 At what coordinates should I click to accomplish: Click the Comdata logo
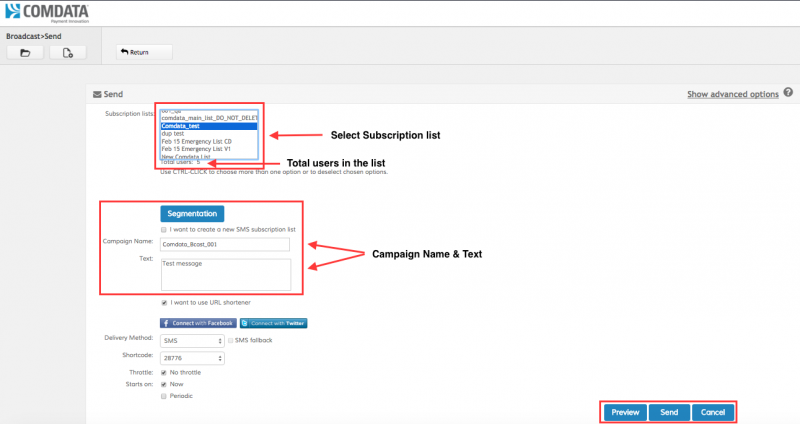50,12
